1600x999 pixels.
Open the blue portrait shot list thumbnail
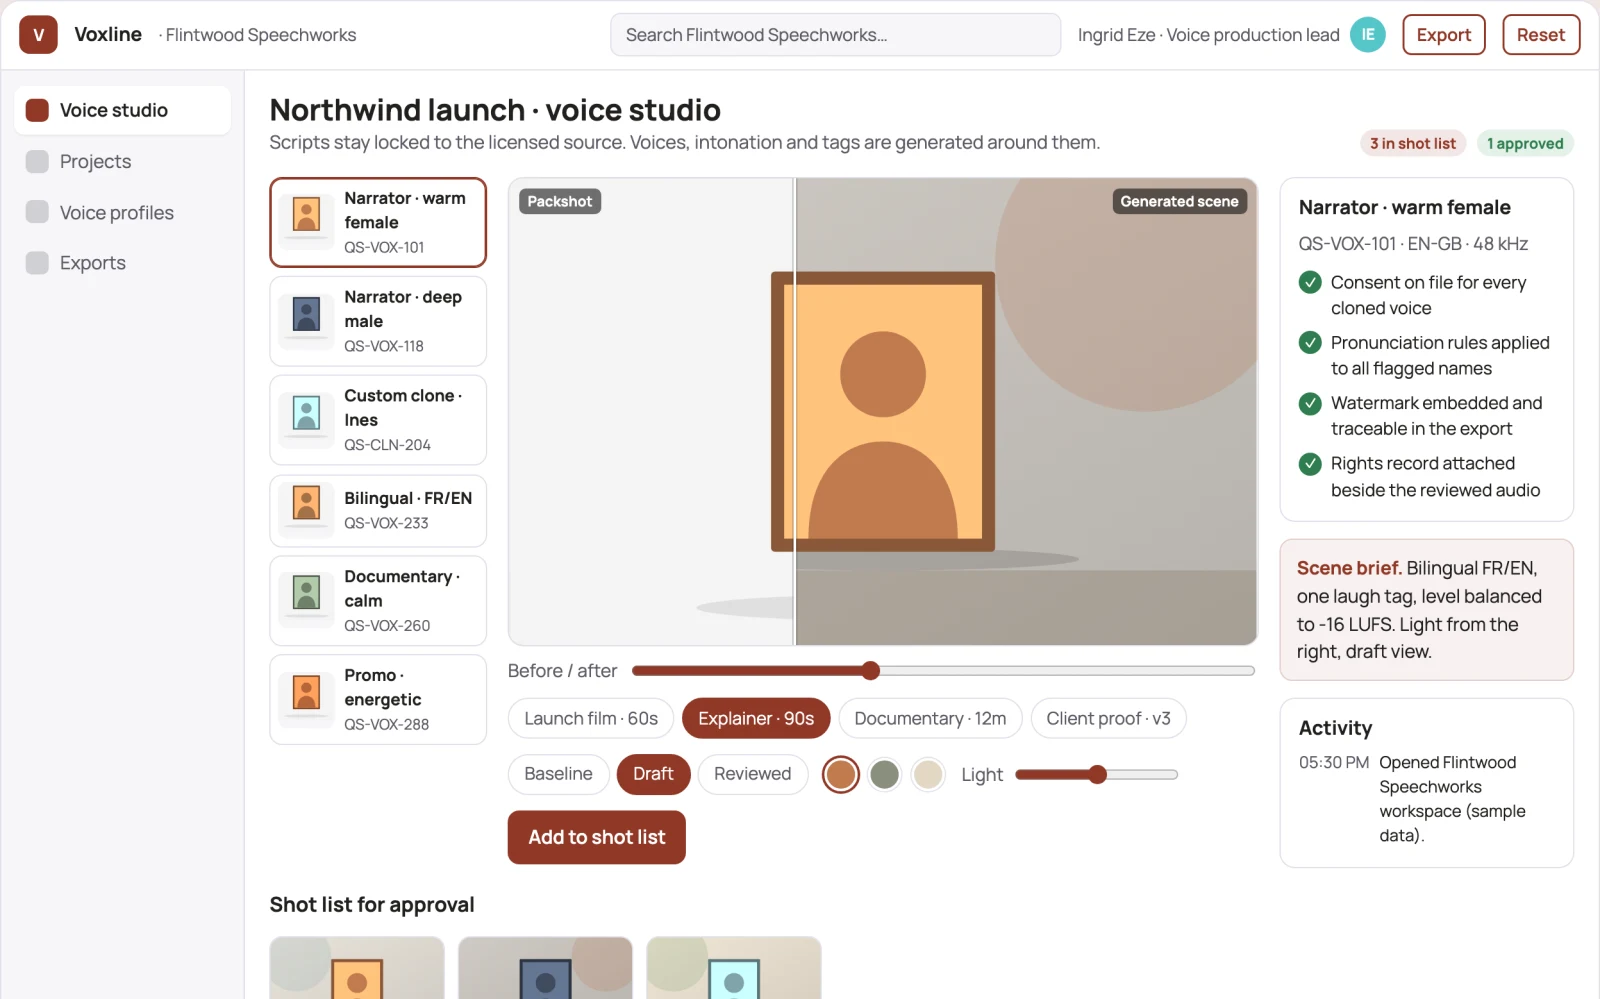tap(545, 968)
